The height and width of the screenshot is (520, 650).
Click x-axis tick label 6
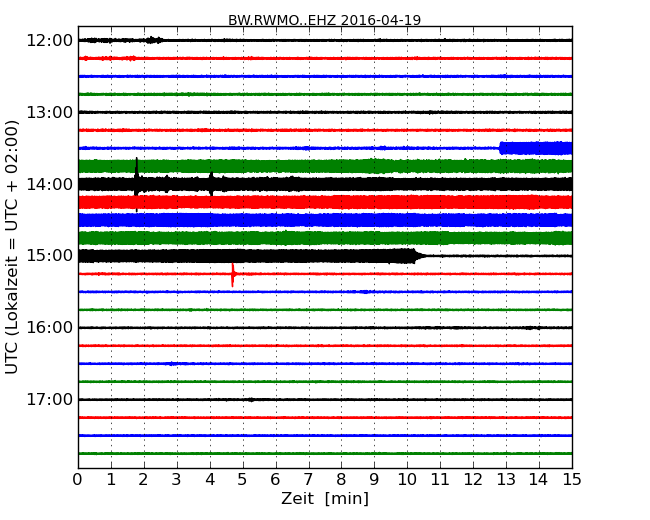[x=276, y=480]
